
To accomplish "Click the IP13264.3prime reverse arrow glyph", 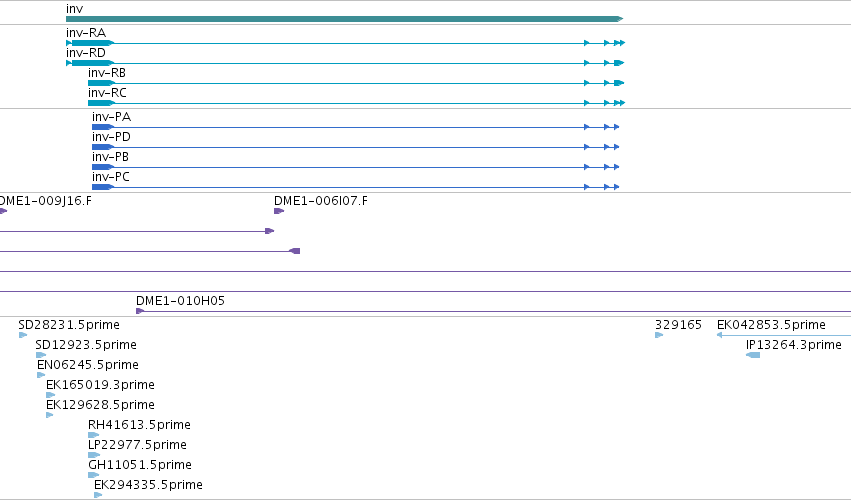I will tap(753, 355).
